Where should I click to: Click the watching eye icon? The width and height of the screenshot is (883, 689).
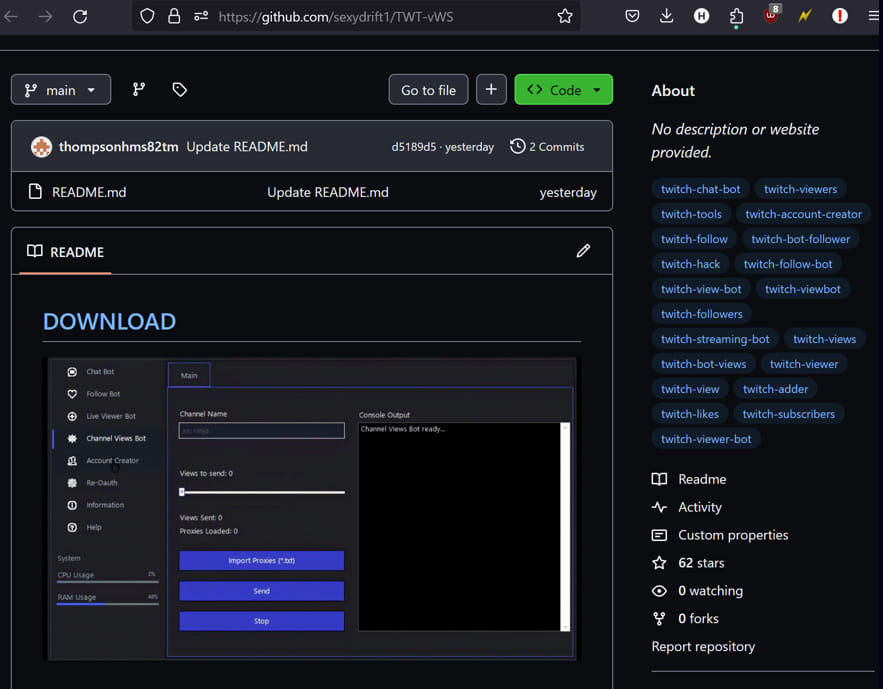[659, 590]
